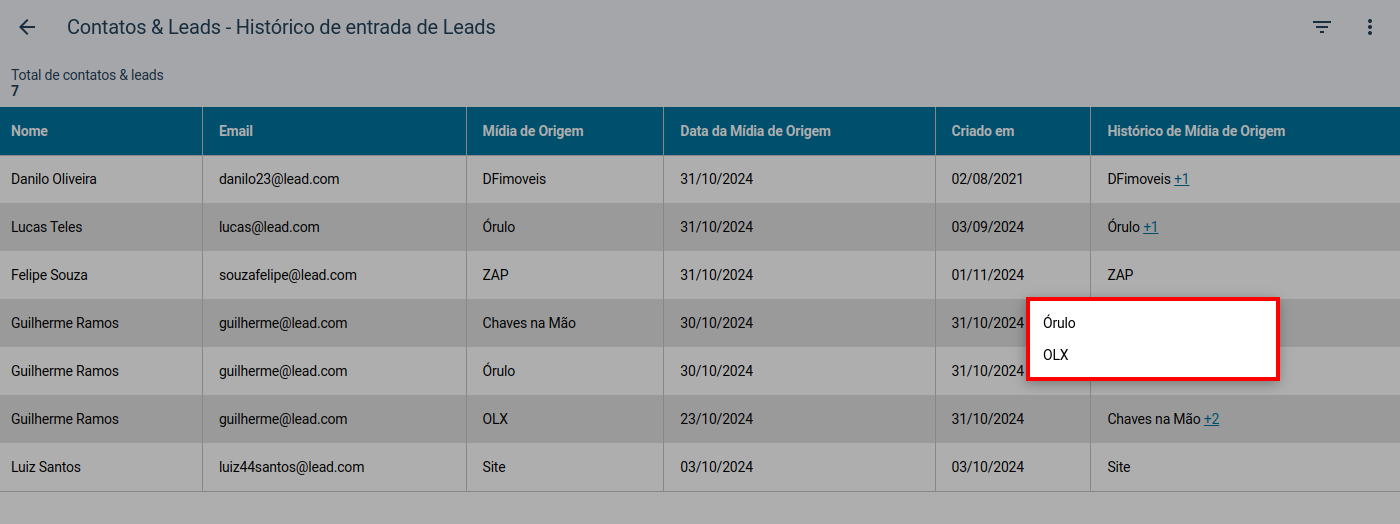
Task: Expand +1 link beside Órulo history
Action: [1150, 227]
